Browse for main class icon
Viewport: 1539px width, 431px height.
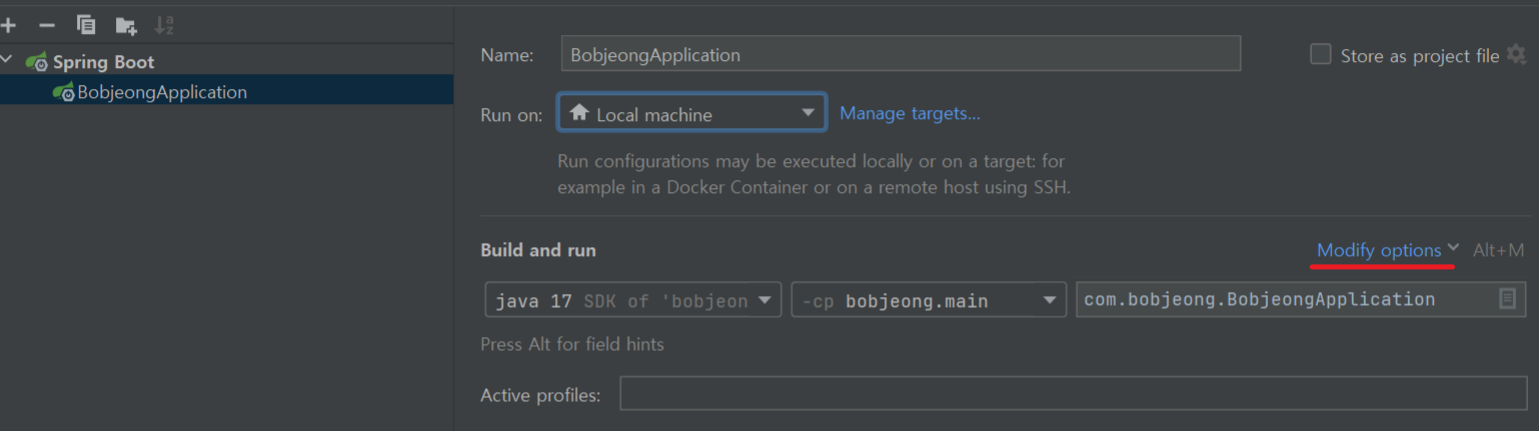coord(1508,299)
